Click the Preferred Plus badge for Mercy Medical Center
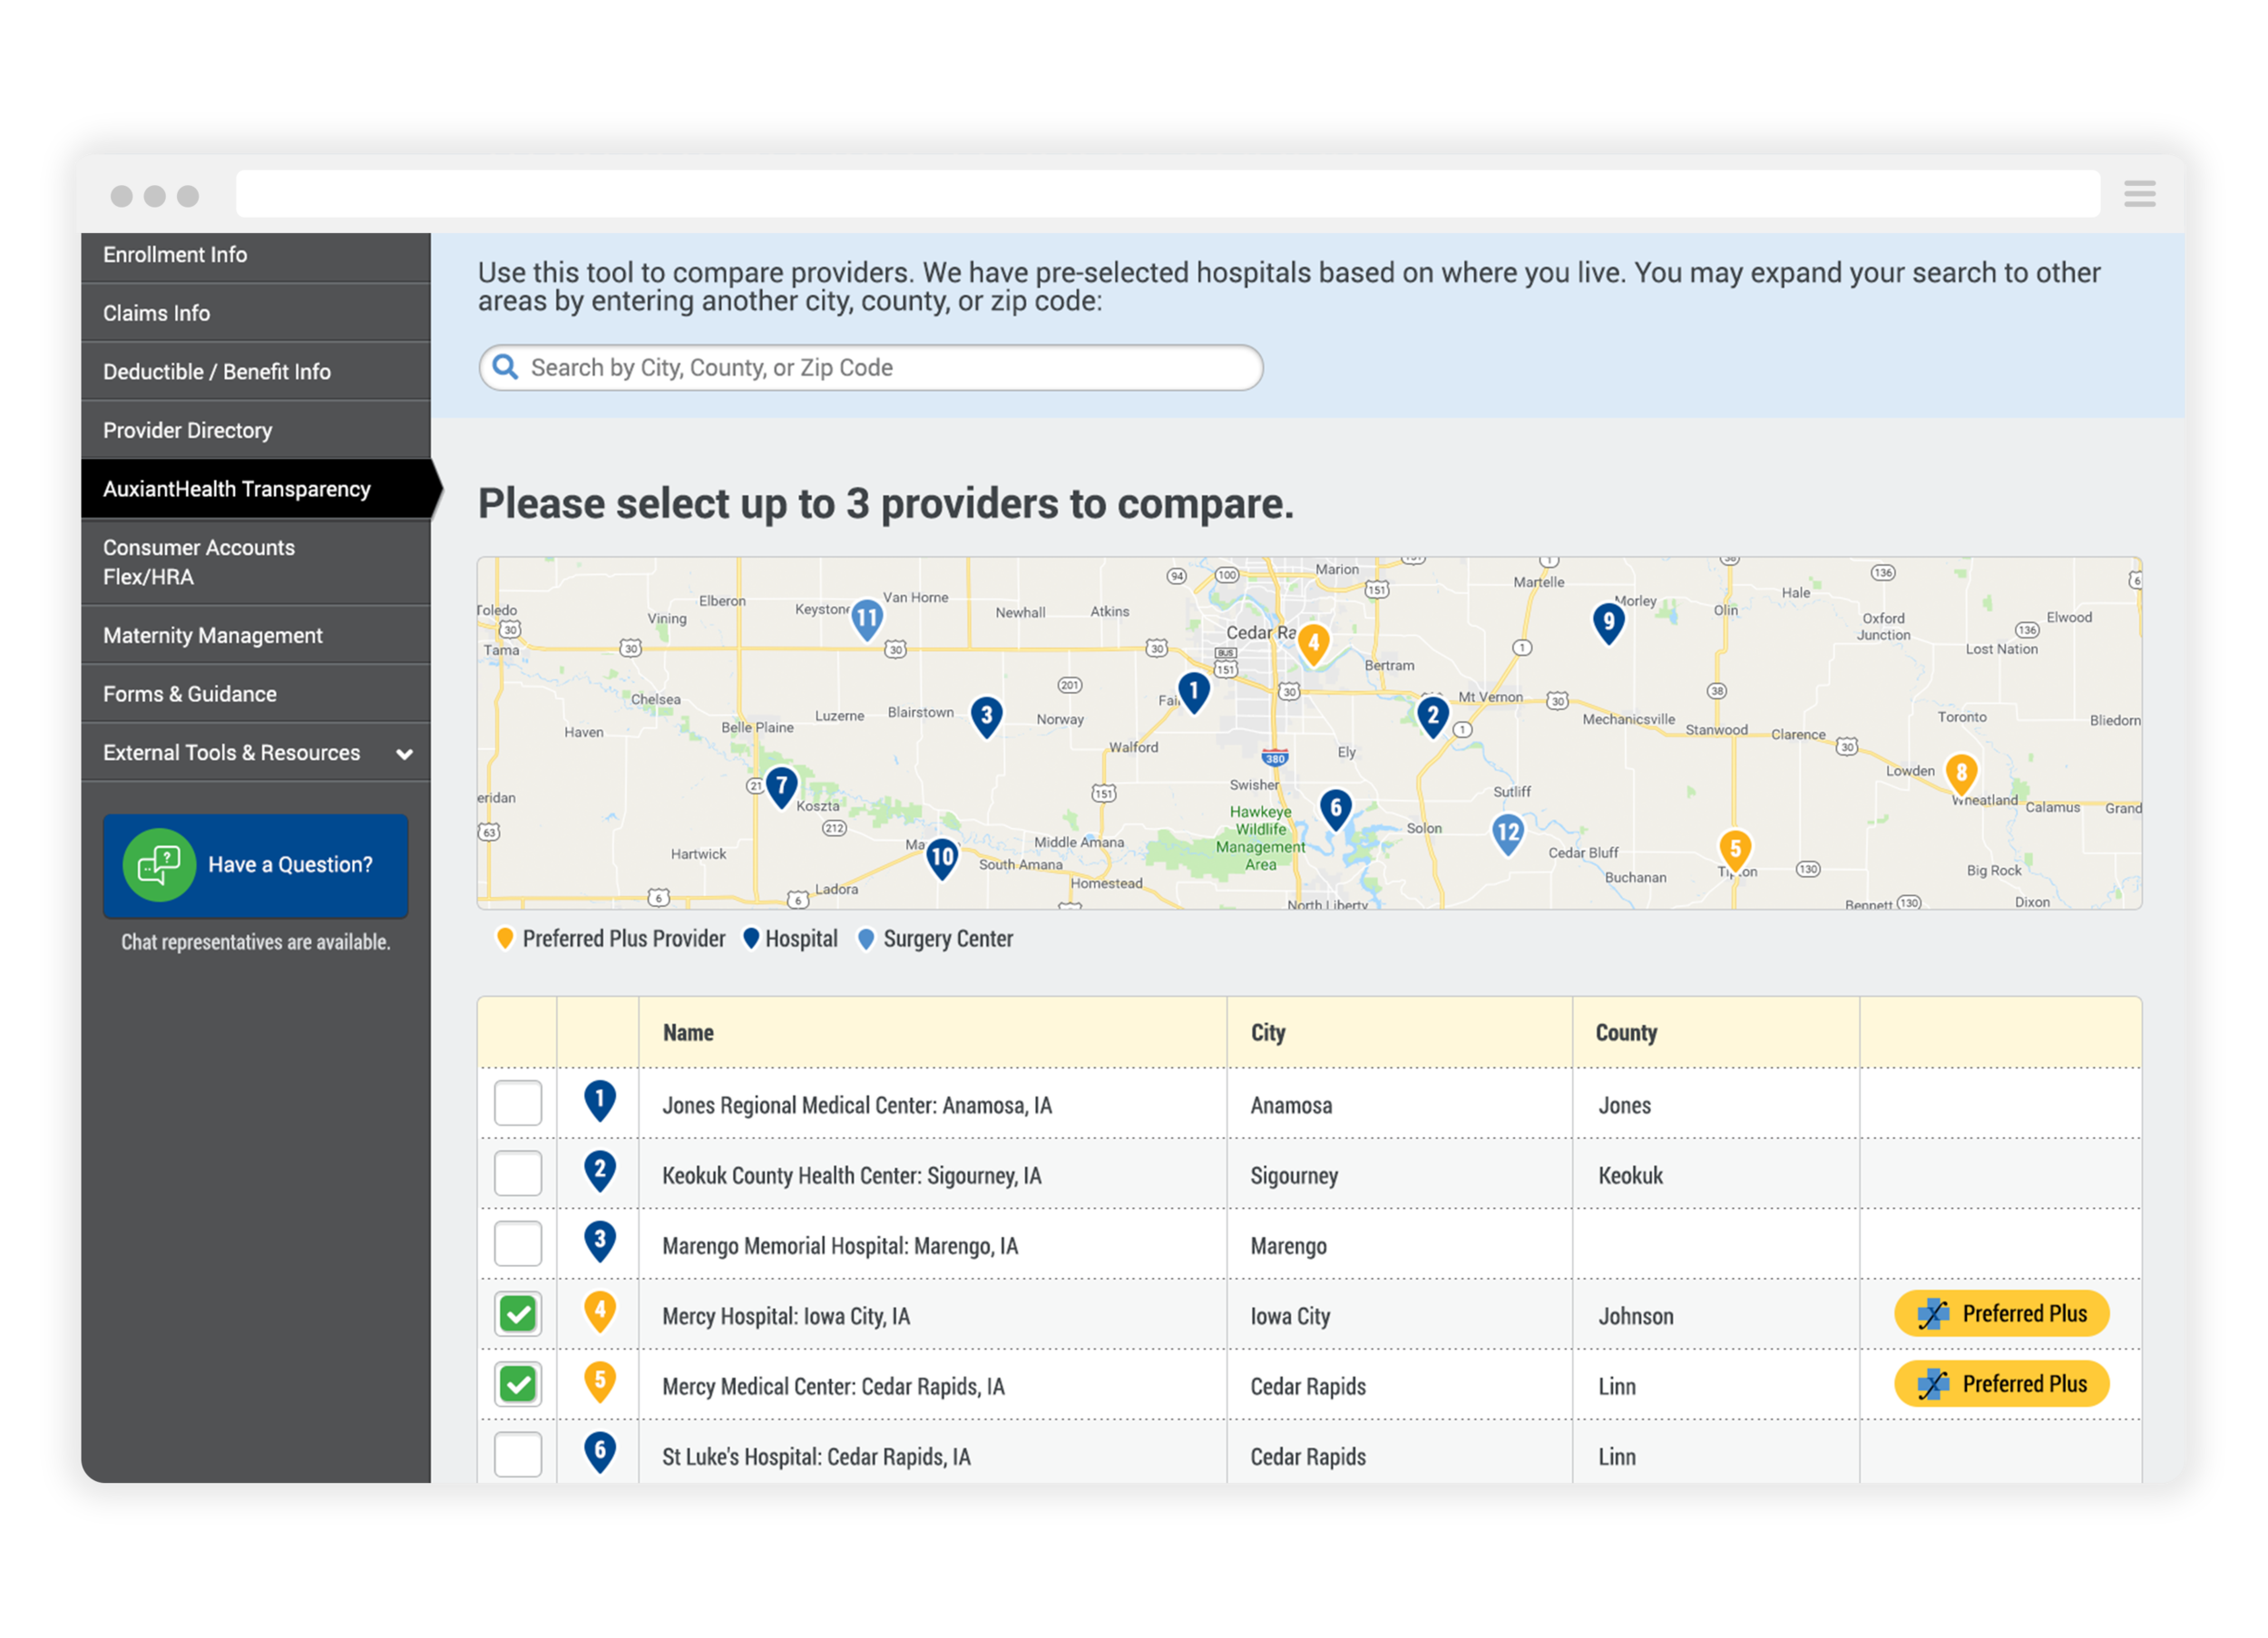The image size is (2268, 1638). (x=2001, y=1384)
